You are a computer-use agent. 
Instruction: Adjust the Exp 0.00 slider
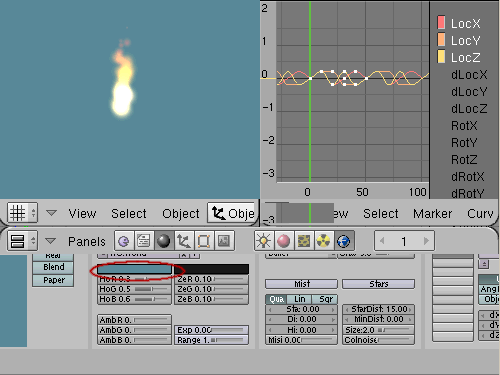212,330
